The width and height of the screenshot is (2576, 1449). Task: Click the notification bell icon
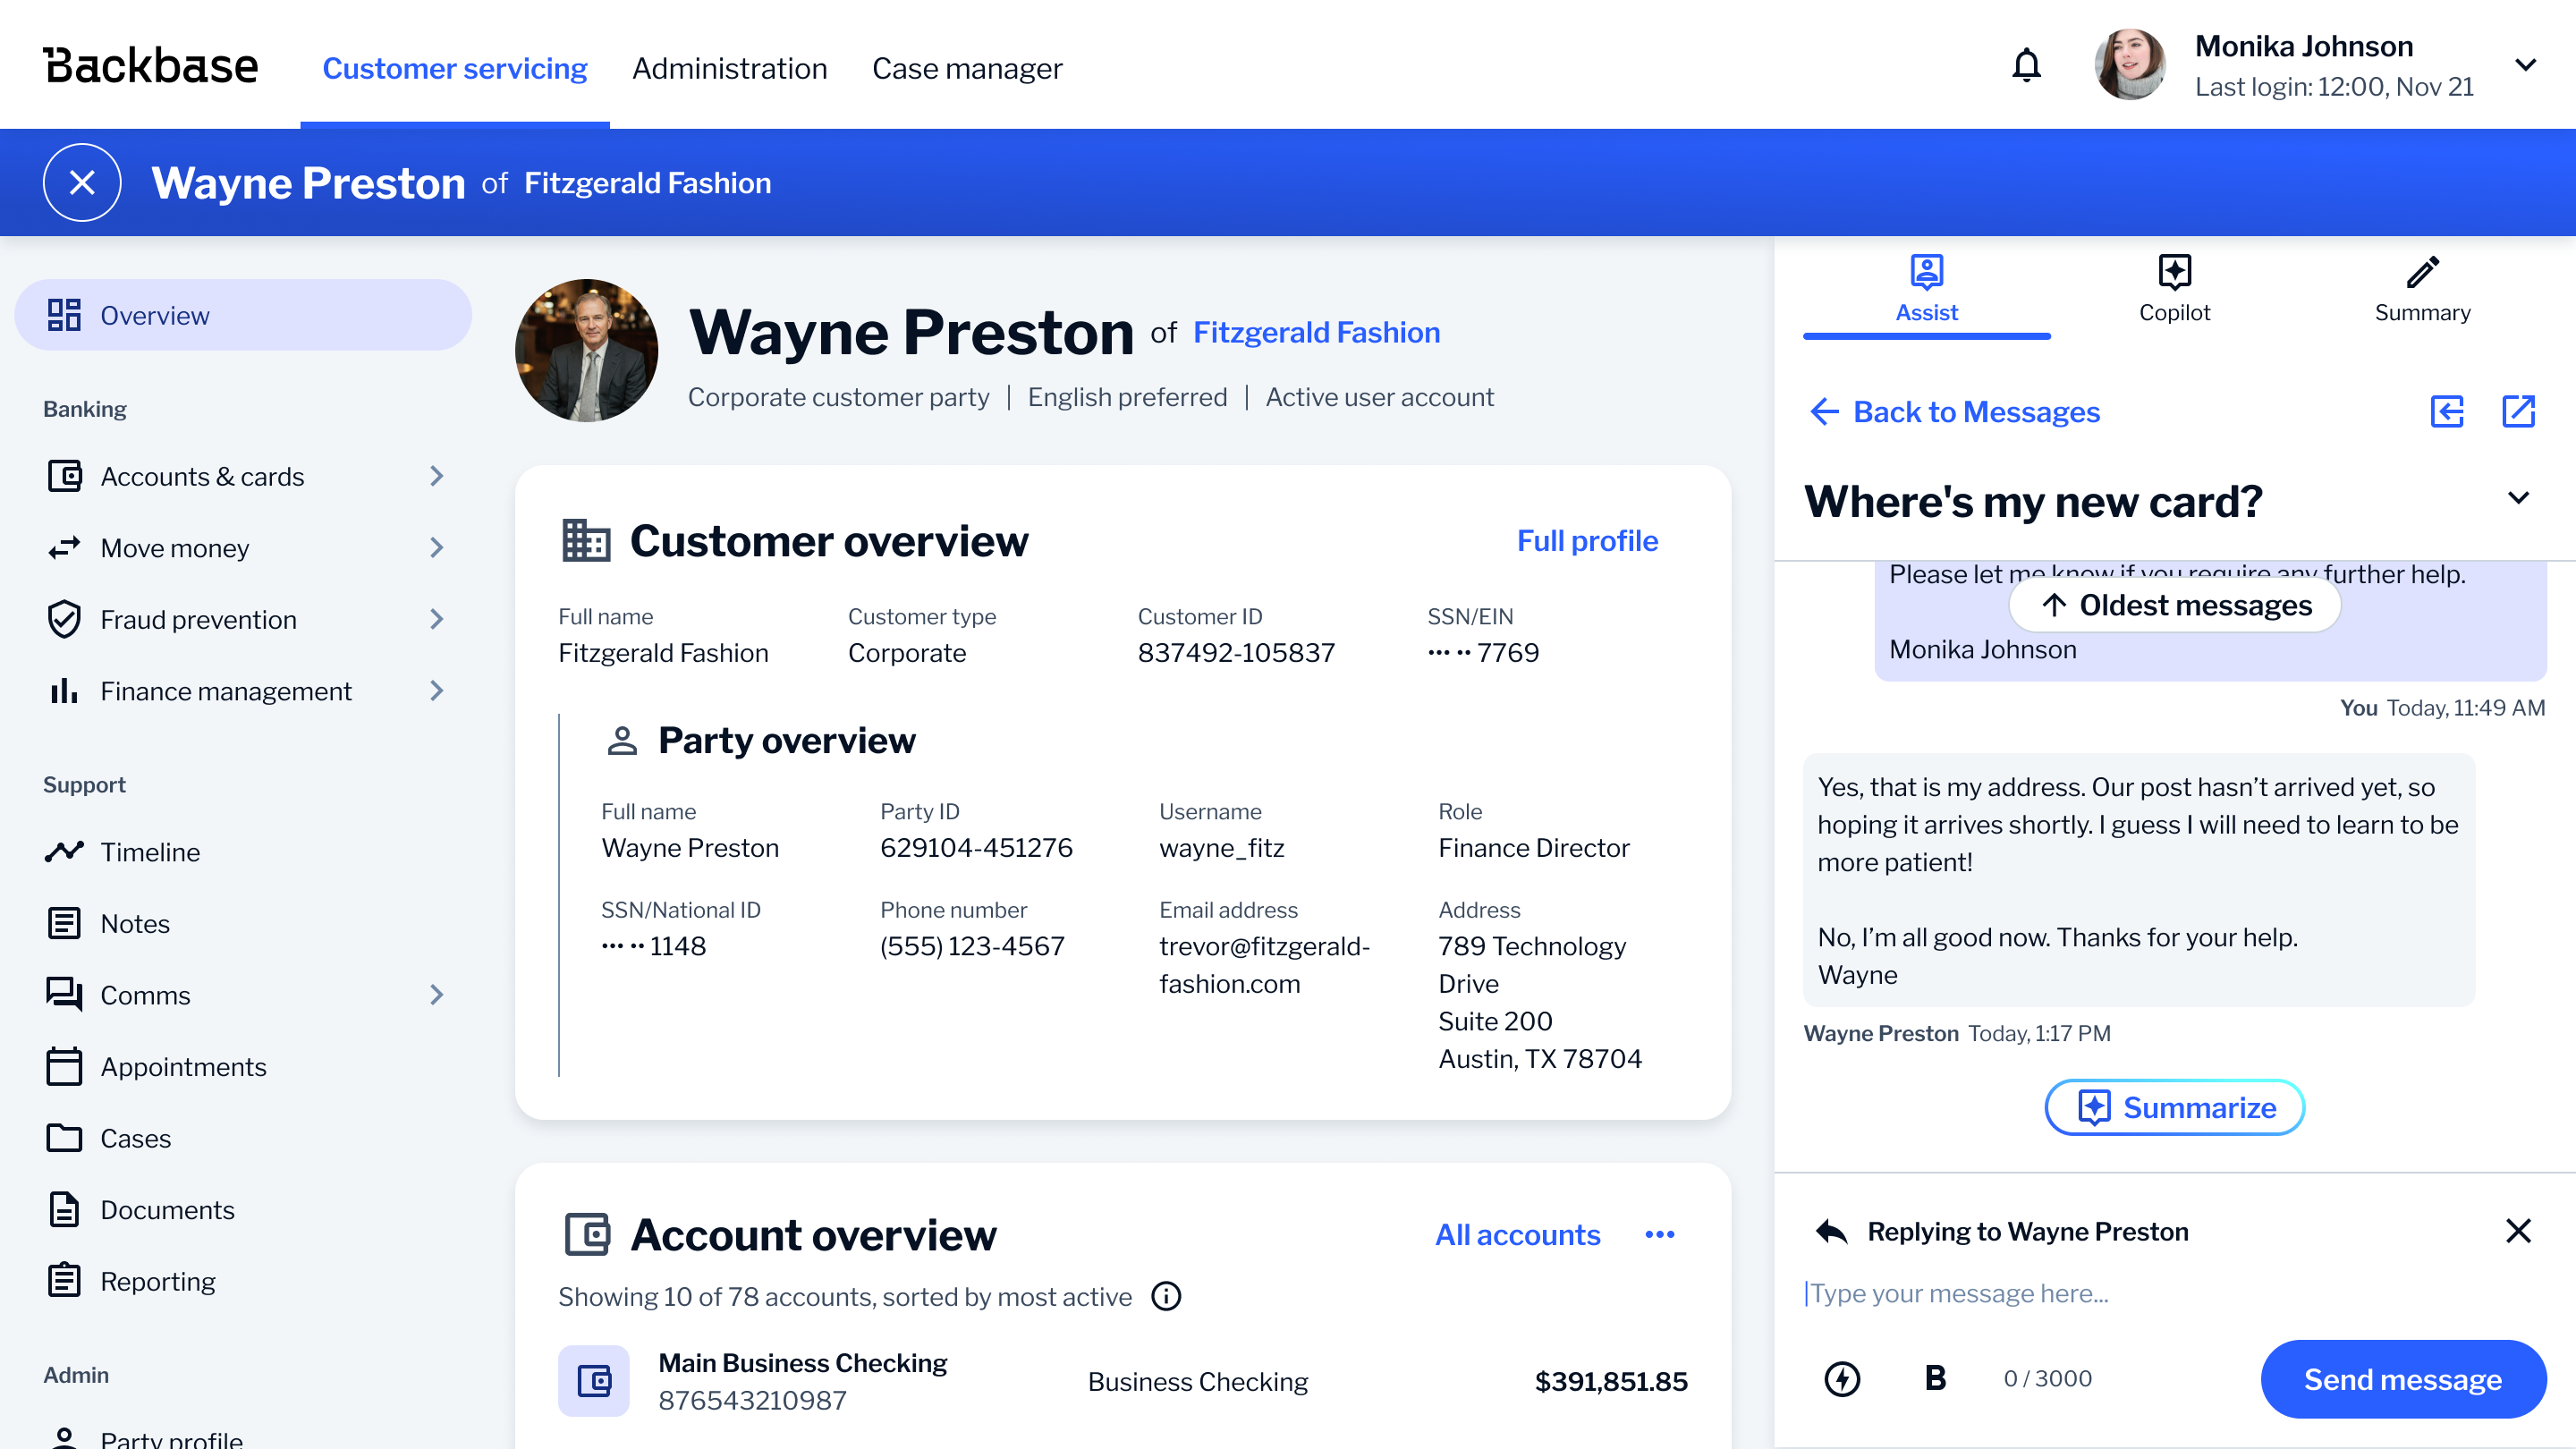(x=2026, y=66)
